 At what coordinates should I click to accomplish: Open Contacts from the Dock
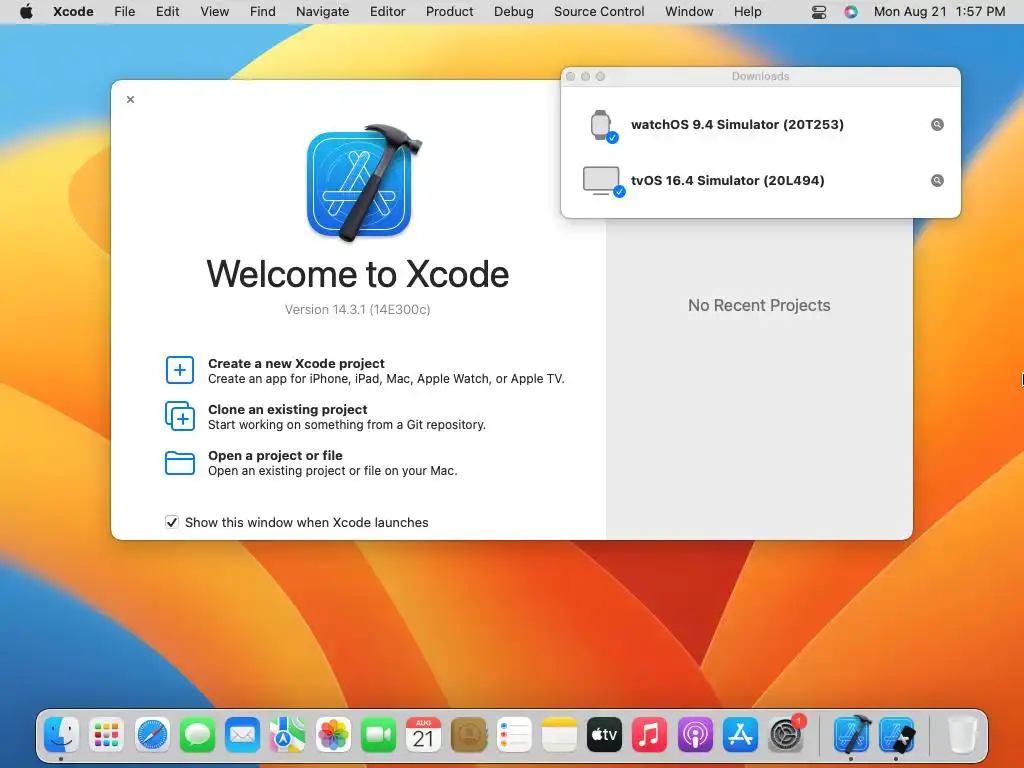point(469,735)
